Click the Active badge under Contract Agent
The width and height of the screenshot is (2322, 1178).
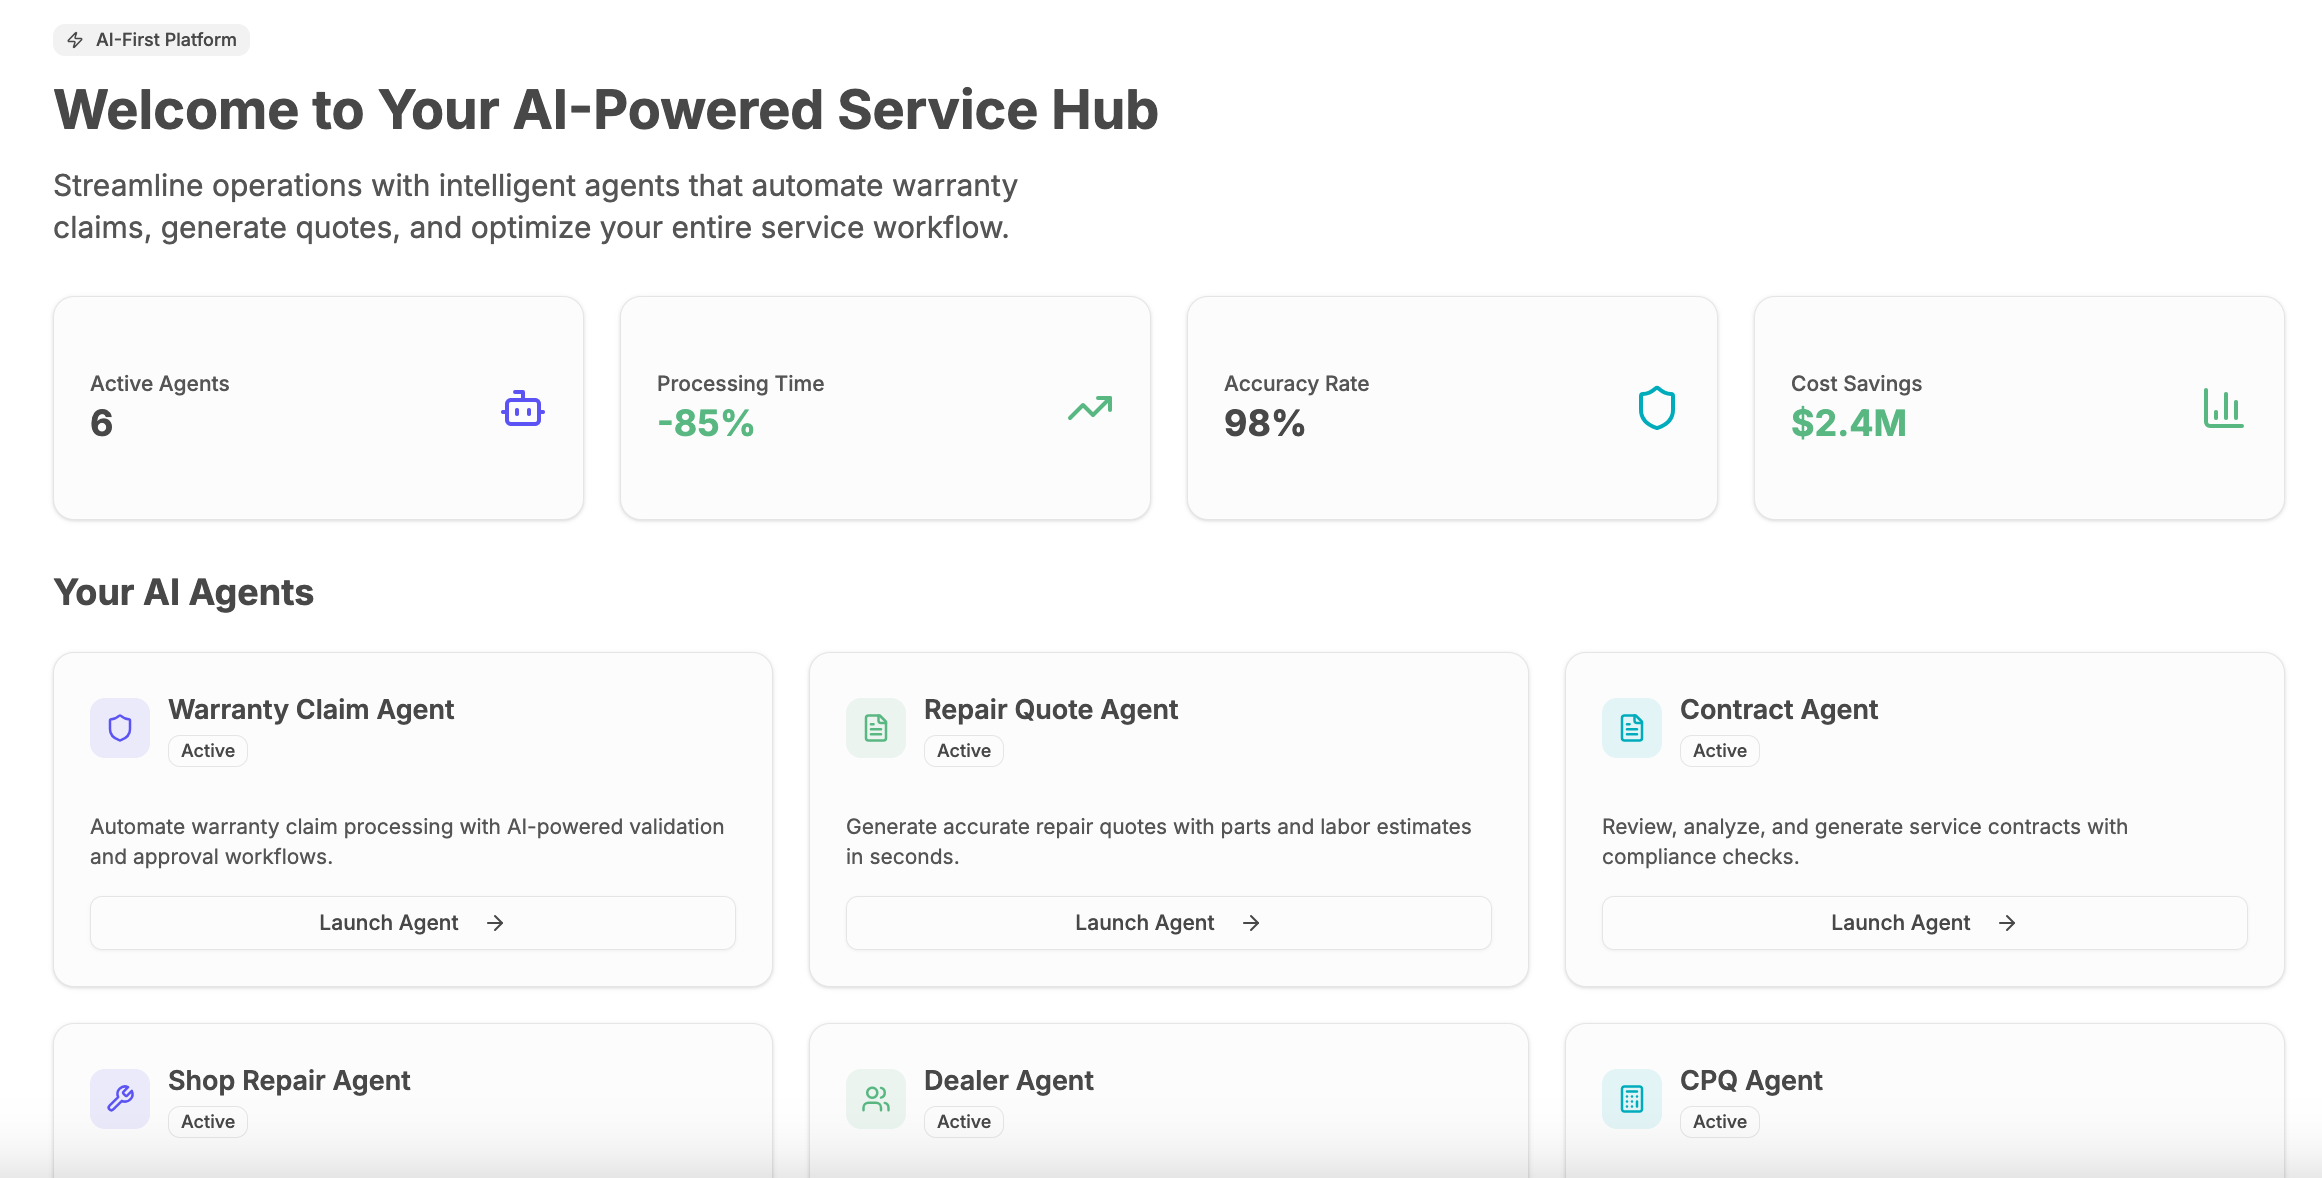[1719, 750]
